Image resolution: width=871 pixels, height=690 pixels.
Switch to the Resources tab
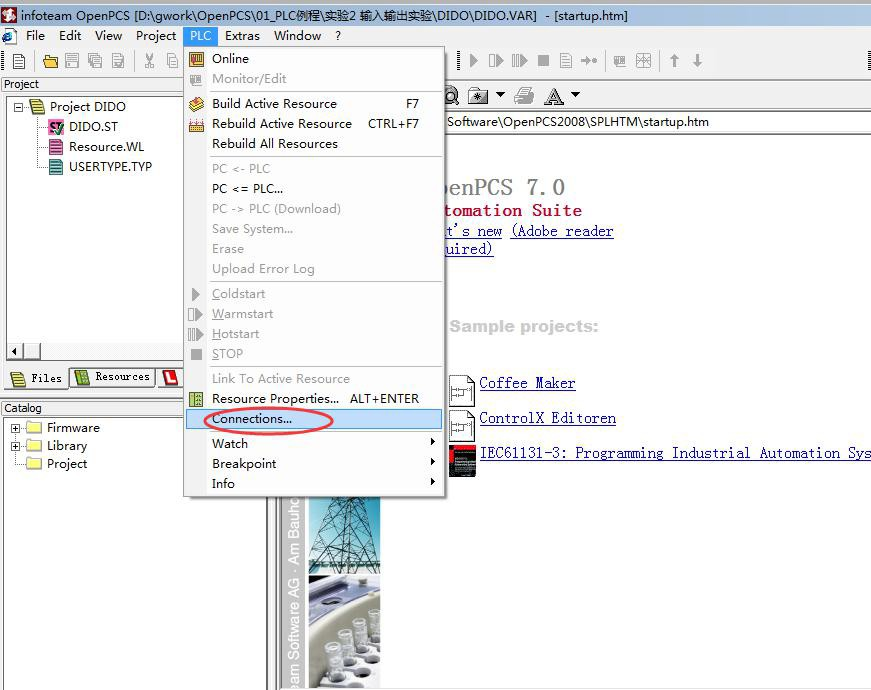pos(111,378)
